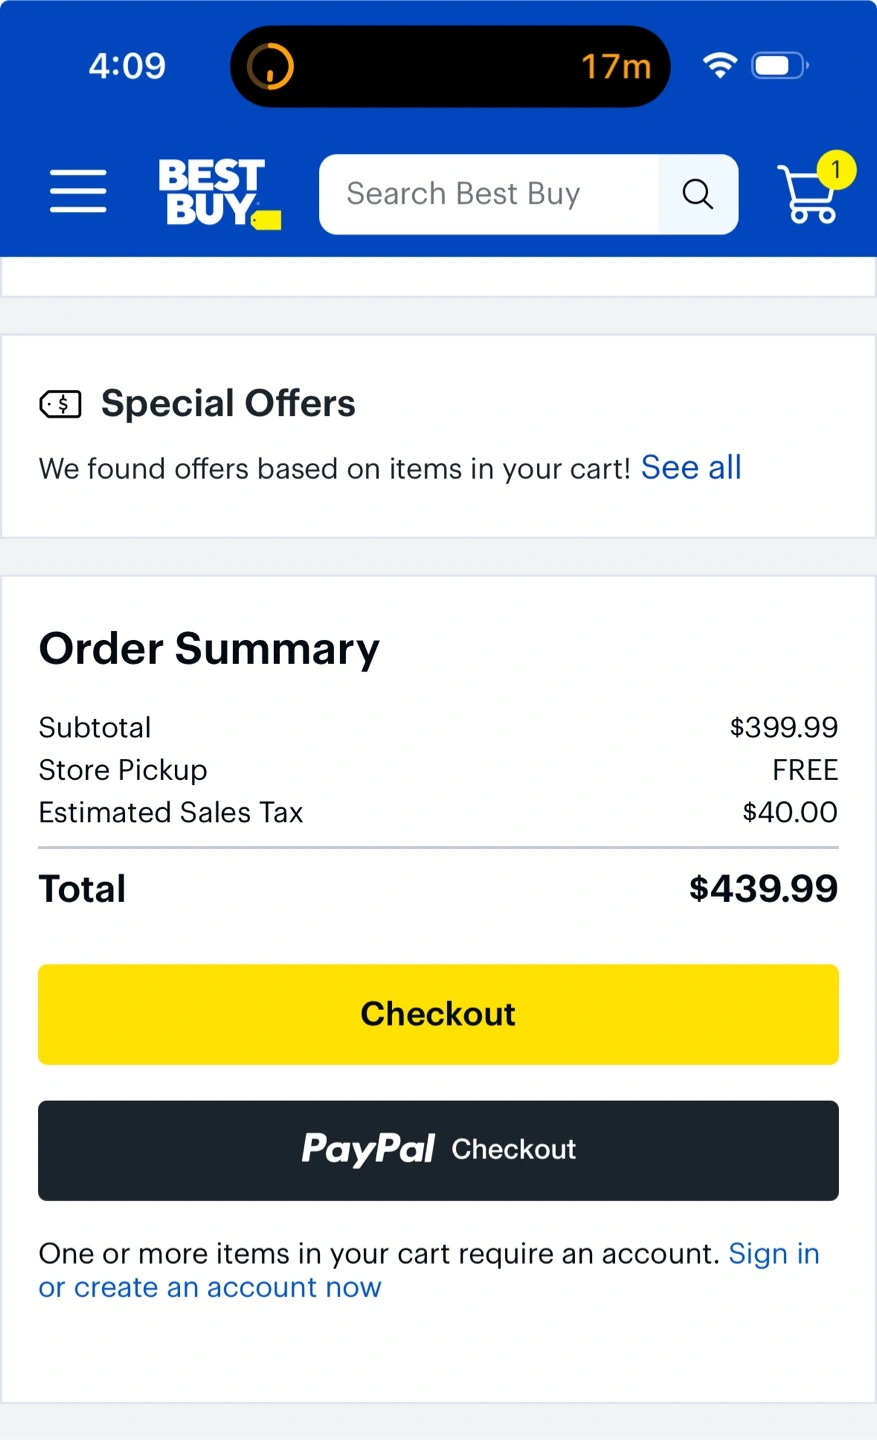The width and height of the screenshot is (877, 1440).
Task: Tap the Wi-Fi status icon
Action: tap(719, 66)
